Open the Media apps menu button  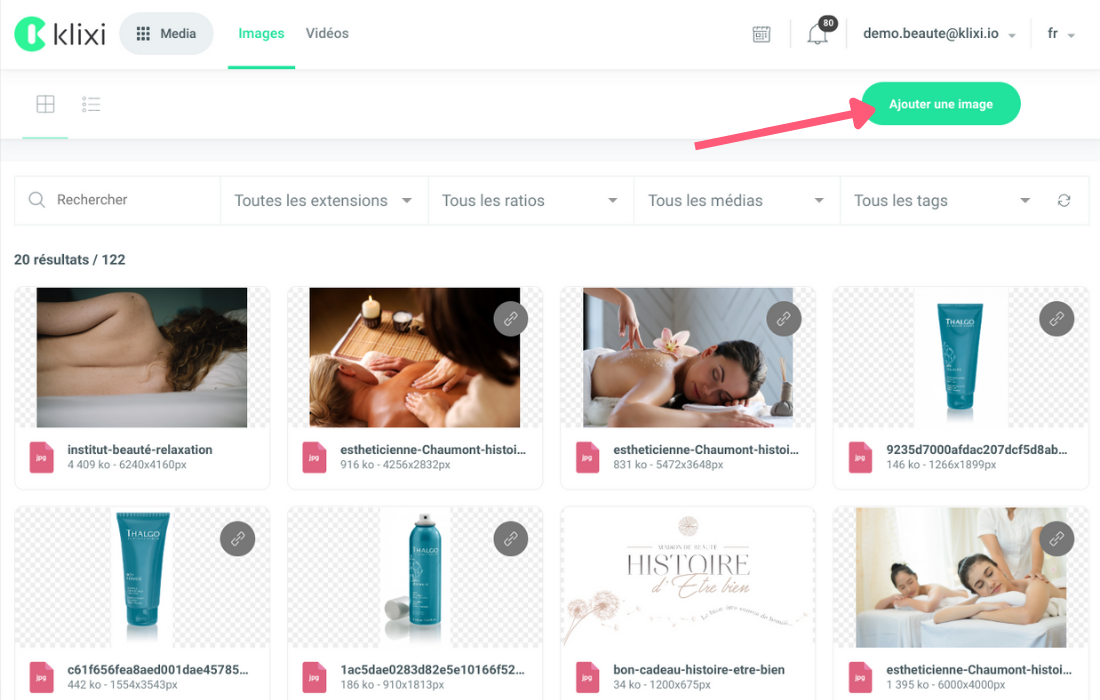[166, 34]
